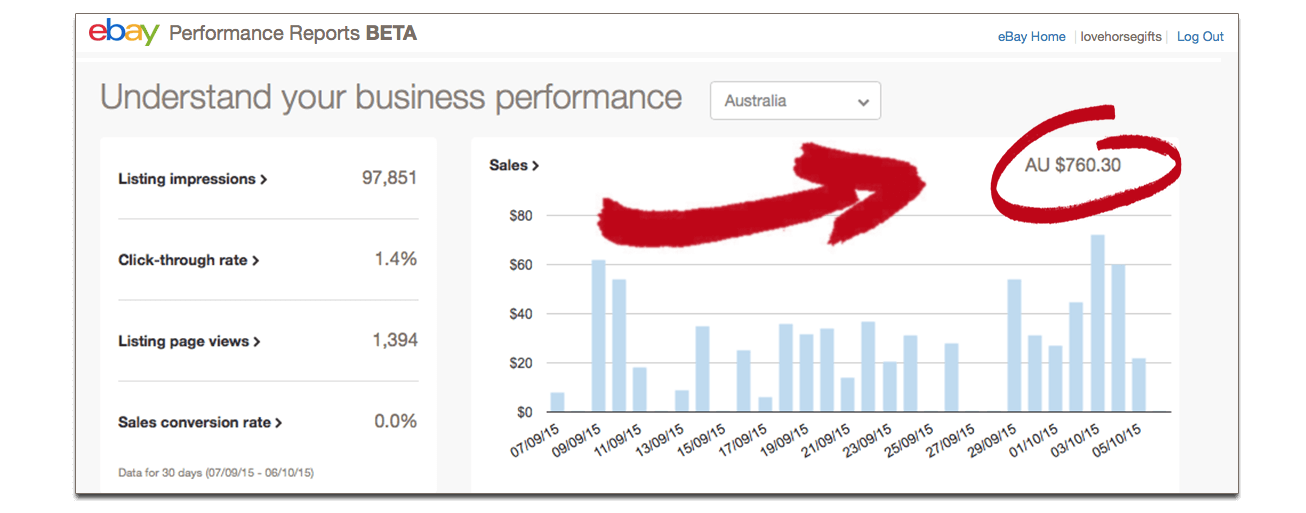The height and width of the screenshot is (513, 1306).
Task: Click the last bar after 05/10/15
Action: [x=1138, y=385]
